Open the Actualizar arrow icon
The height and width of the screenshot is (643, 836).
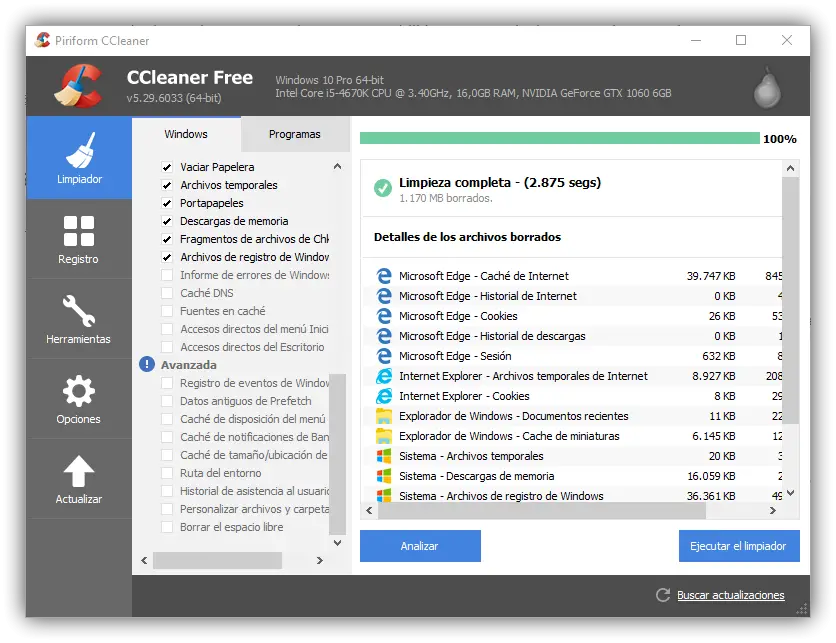(79, 471)
